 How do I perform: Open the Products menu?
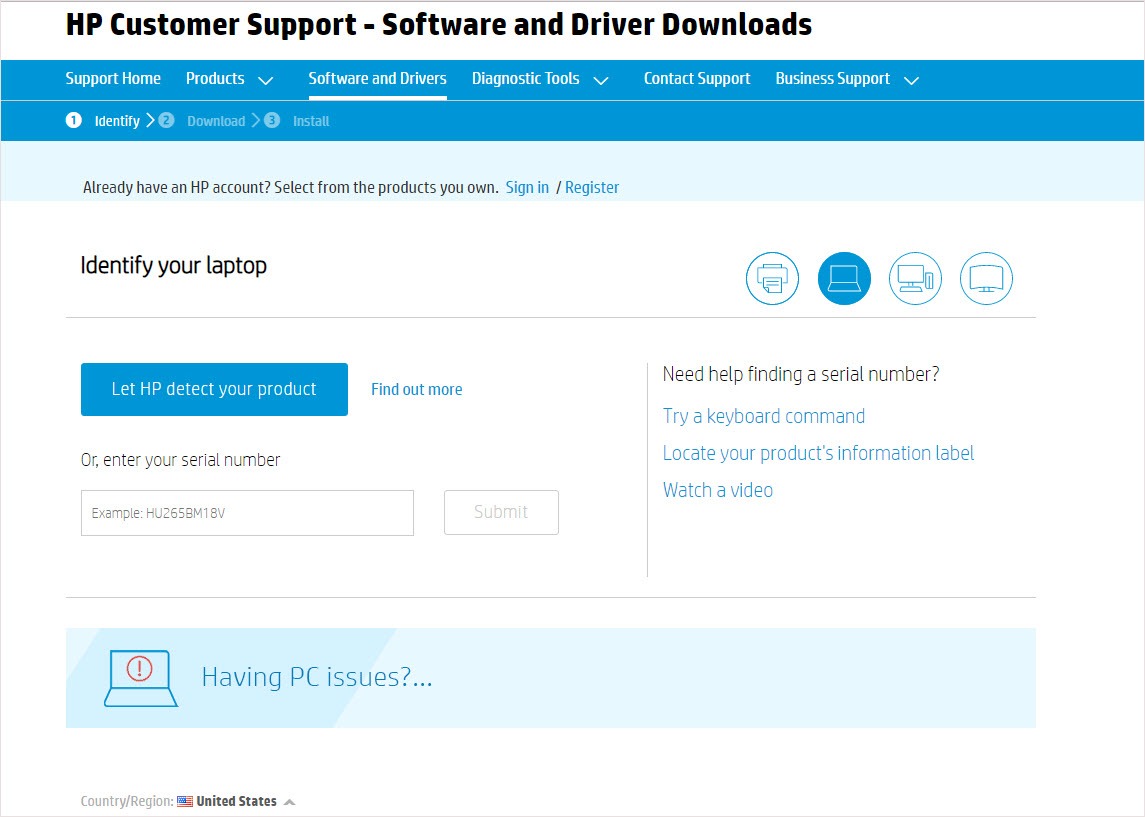215,79
